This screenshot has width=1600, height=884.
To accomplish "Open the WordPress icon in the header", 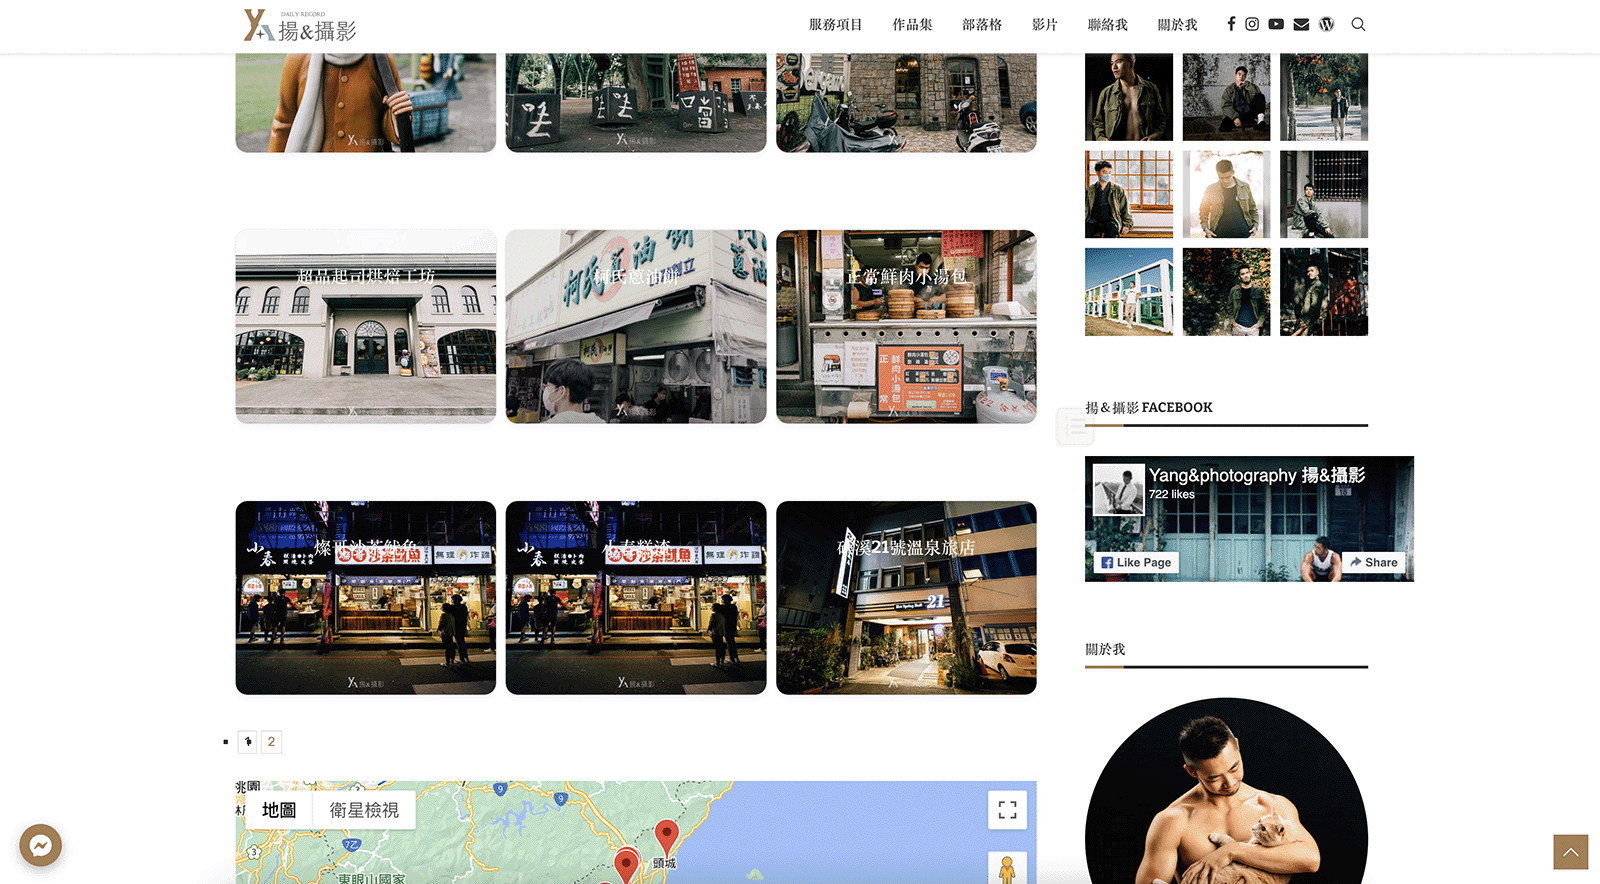I will pos(1327,24).
